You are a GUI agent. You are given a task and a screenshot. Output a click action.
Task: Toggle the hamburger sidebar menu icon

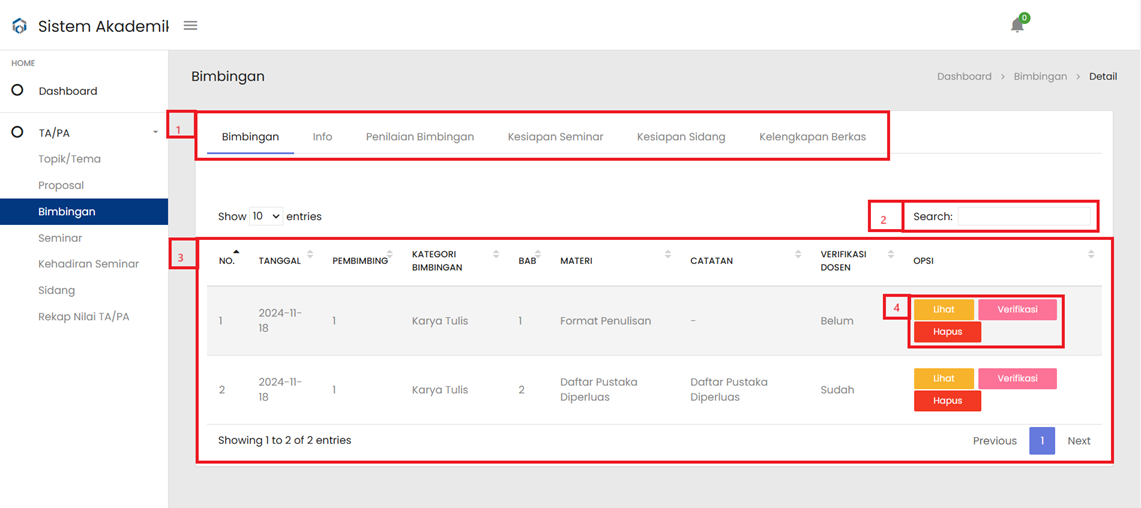191,25
